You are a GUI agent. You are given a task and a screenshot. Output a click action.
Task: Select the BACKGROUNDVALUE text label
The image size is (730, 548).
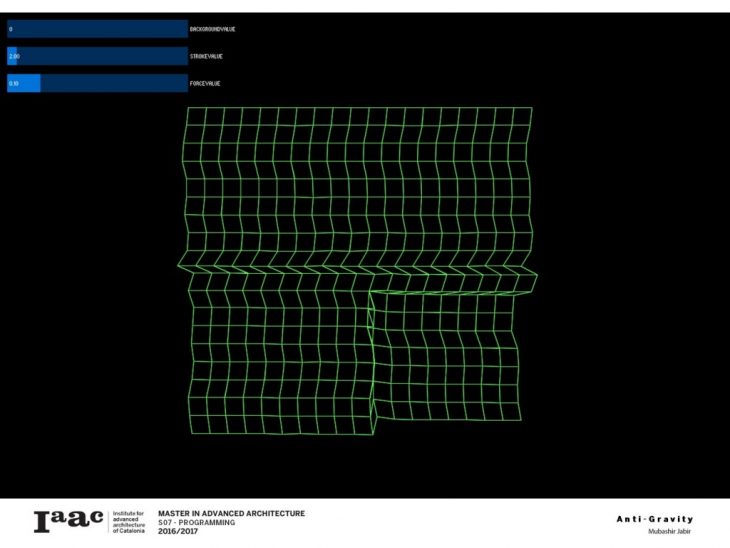pyautogui.click(x=213, y=29)
